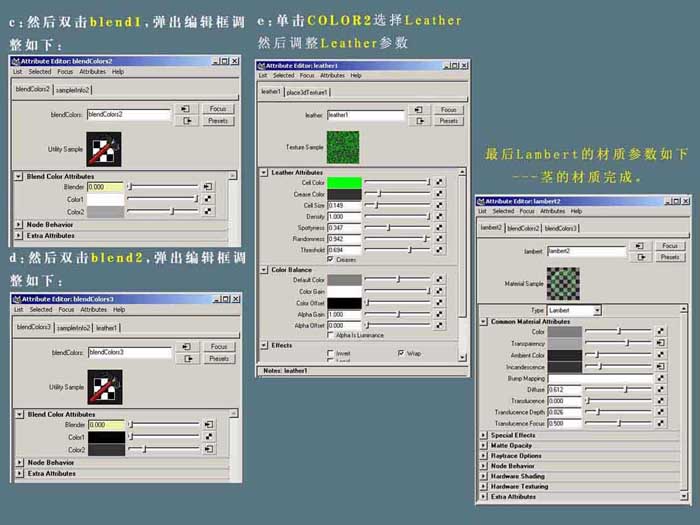Viewport: 700px width, 525px height.
Task: Toggle the Invert checkbox under Effects
Action: pyautogui.click(x=330, y=353)
